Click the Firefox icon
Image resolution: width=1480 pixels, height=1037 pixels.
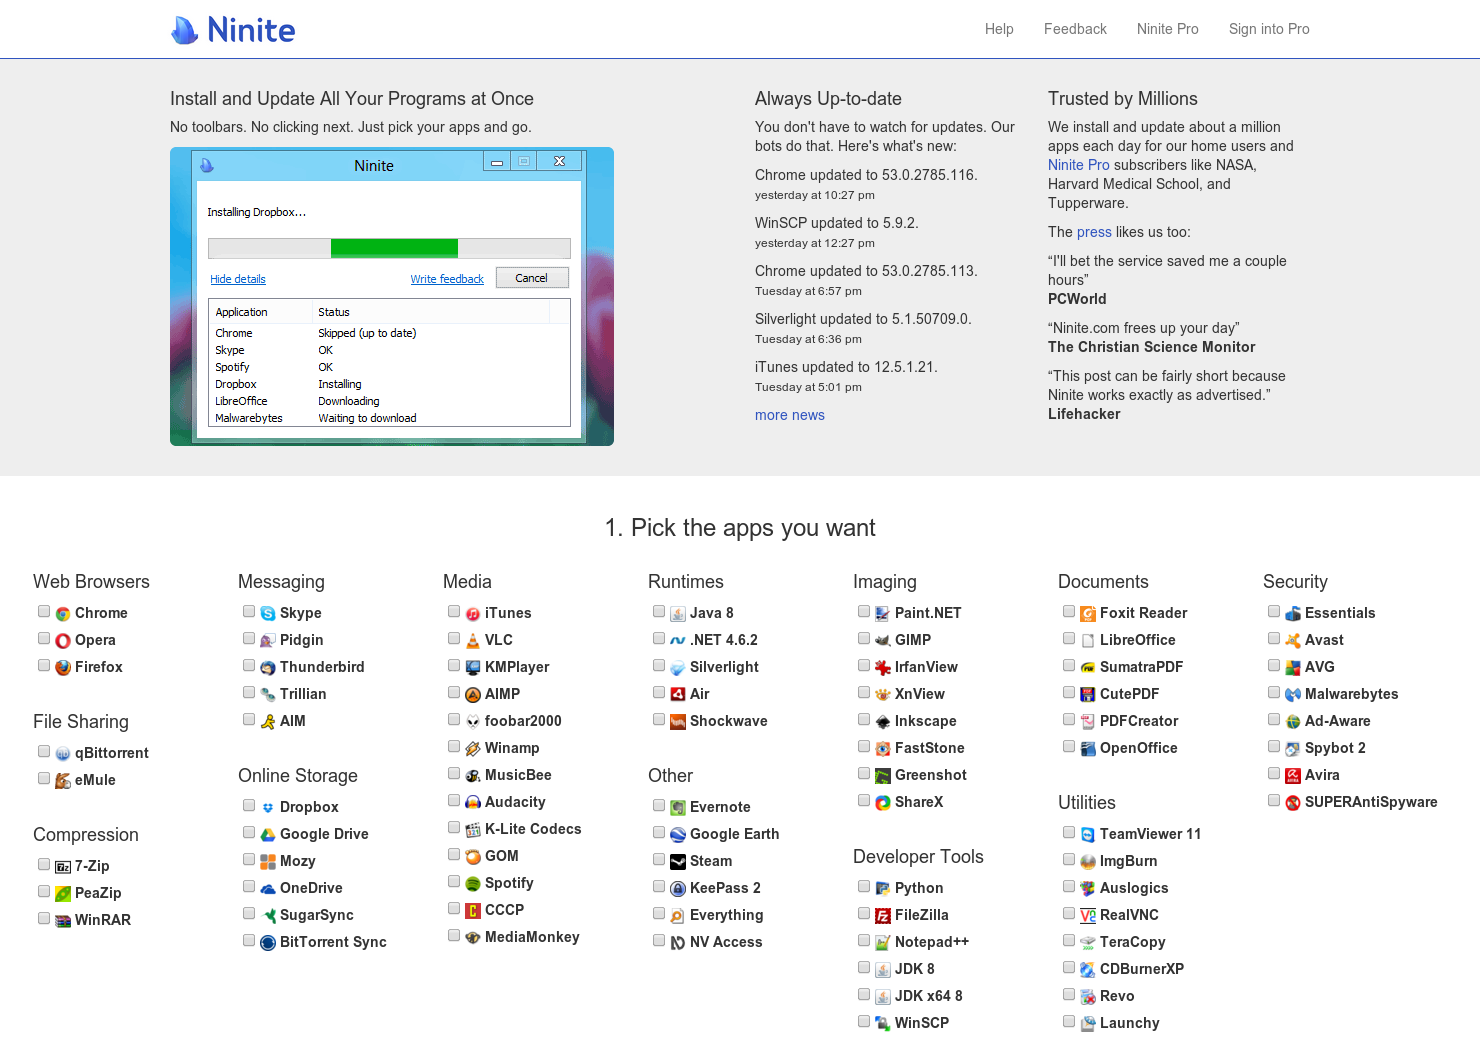click(63, 668)
